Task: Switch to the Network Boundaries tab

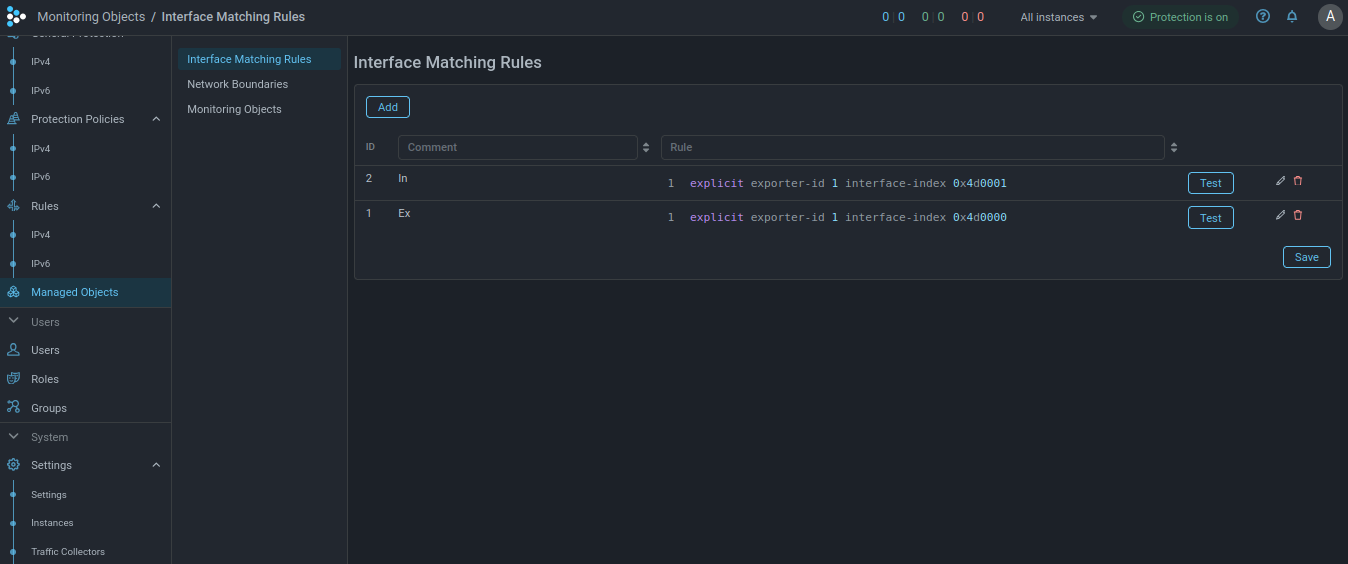Action: [237, 84]
